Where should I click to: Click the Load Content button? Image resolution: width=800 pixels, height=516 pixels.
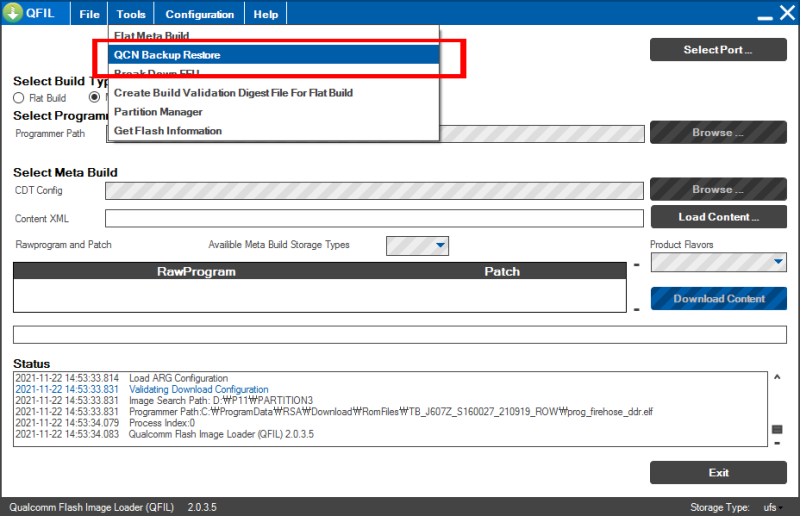718,217
